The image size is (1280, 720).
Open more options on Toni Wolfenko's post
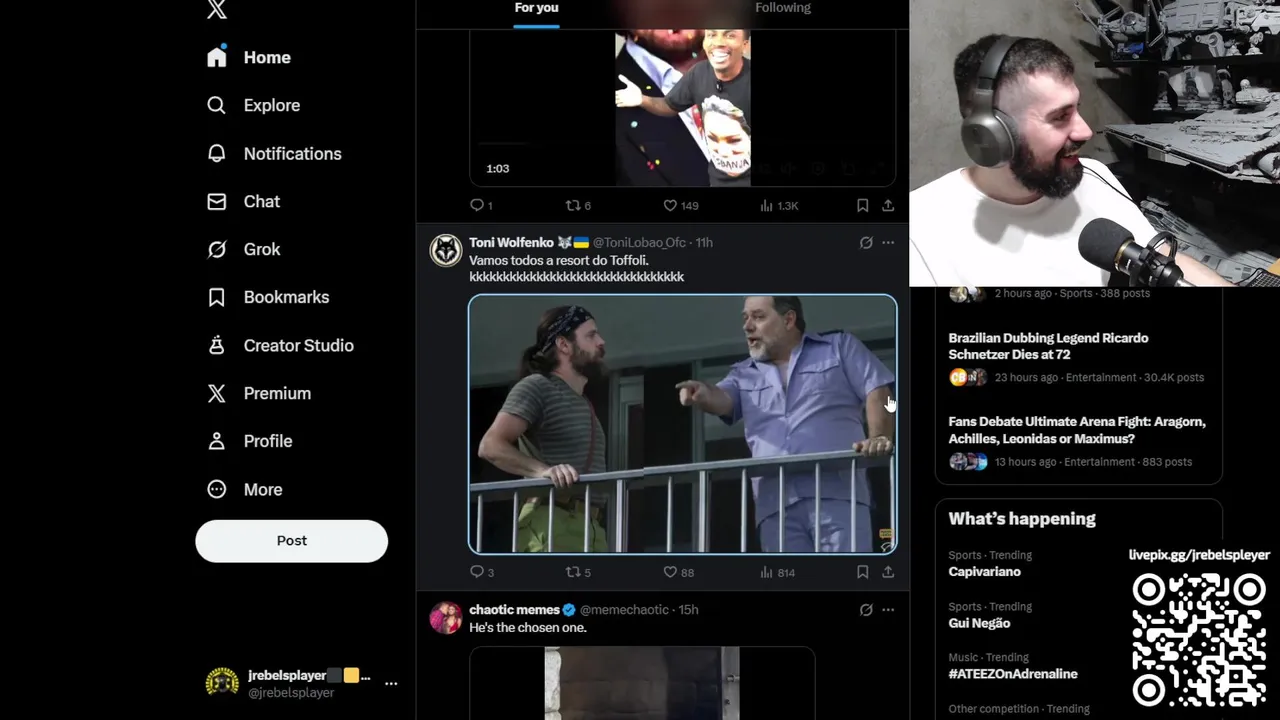click(x=888, y=242)
